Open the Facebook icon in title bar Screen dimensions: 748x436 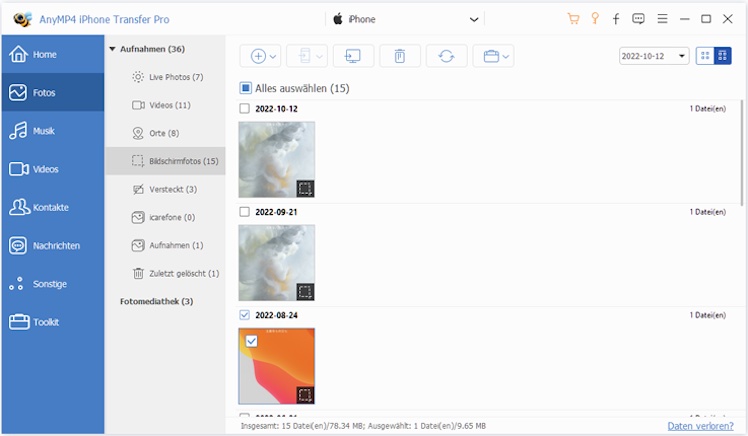point(616,19)
